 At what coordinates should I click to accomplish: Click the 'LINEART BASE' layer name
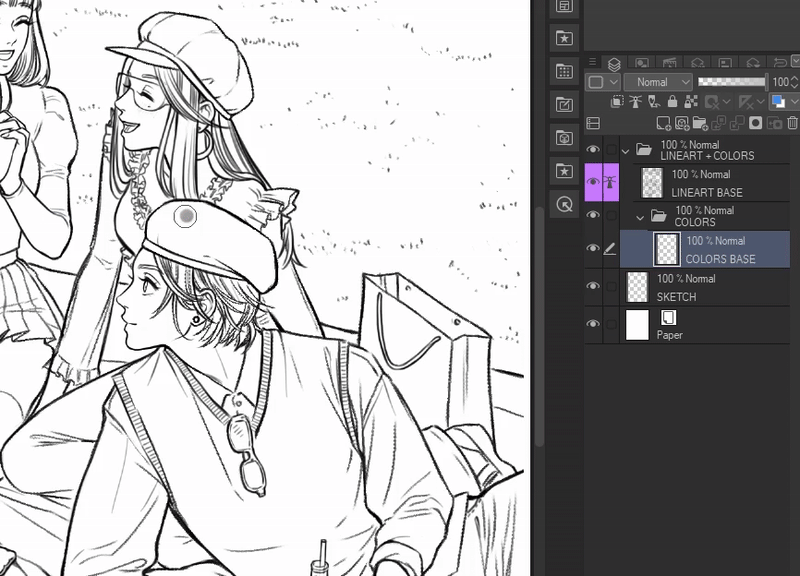(707, 193)
